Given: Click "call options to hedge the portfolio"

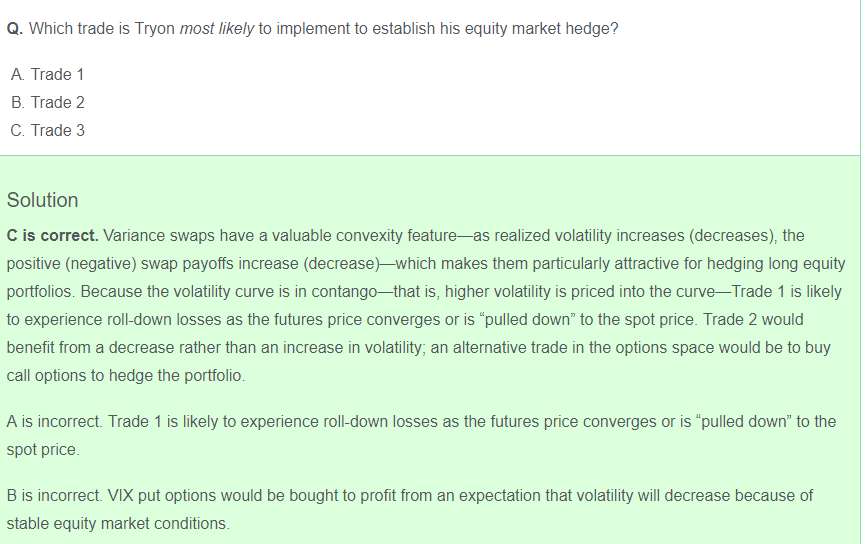Looking at the screenshot, I should click(x=127, y=376).
